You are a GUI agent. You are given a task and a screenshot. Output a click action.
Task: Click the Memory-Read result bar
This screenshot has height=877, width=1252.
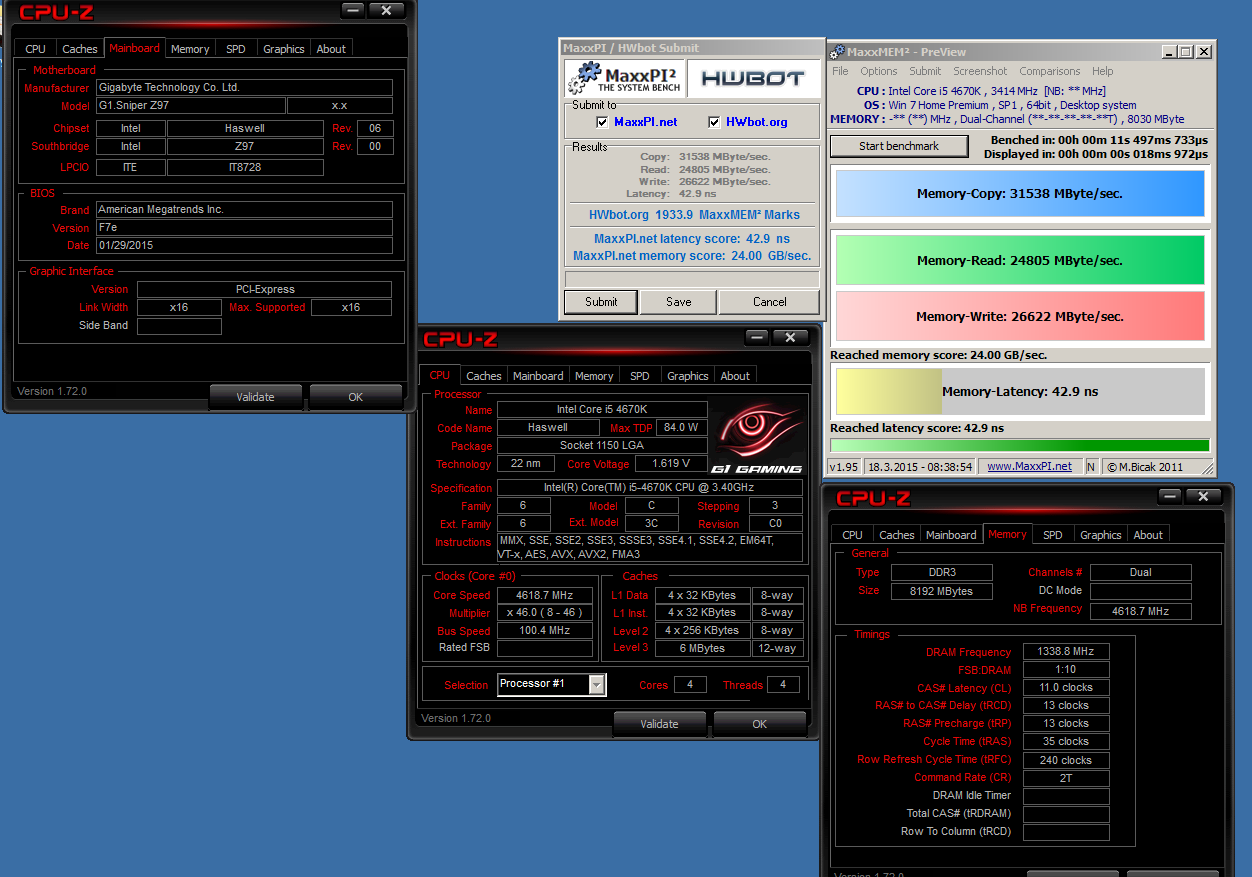coord(1020,261)
